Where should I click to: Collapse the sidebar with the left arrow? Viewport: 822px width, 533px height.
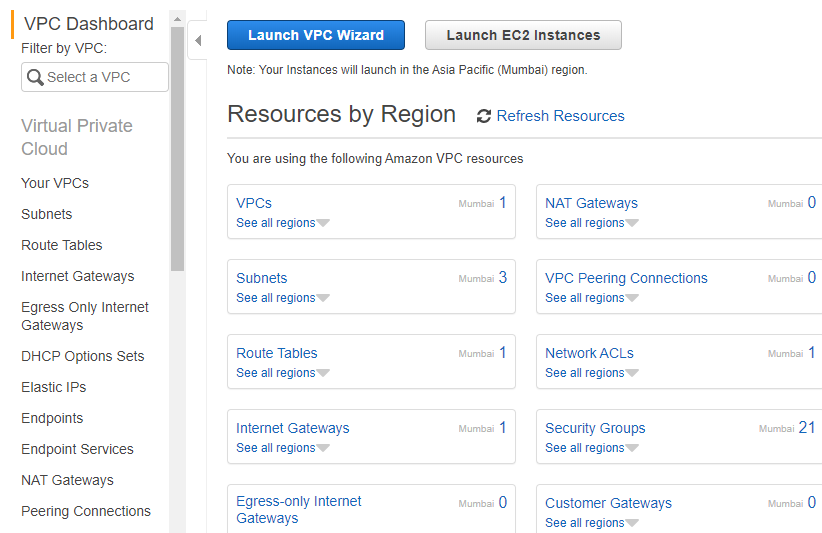pos(198,40)
